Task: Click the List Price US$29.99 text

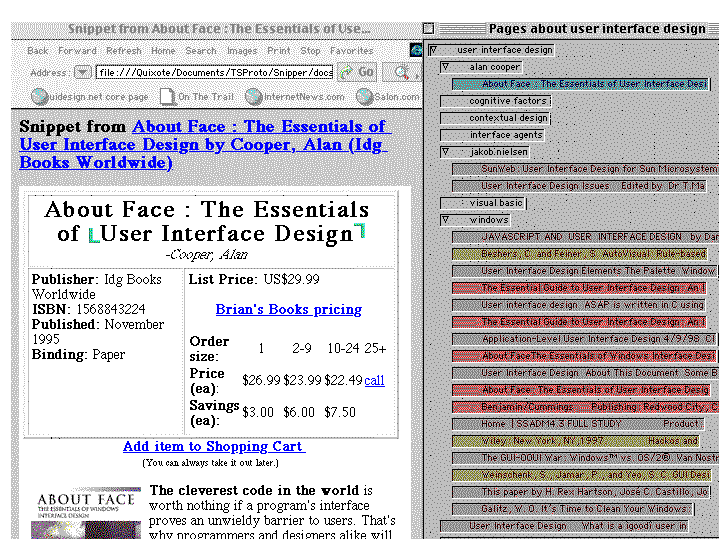Action: point(254,279)
